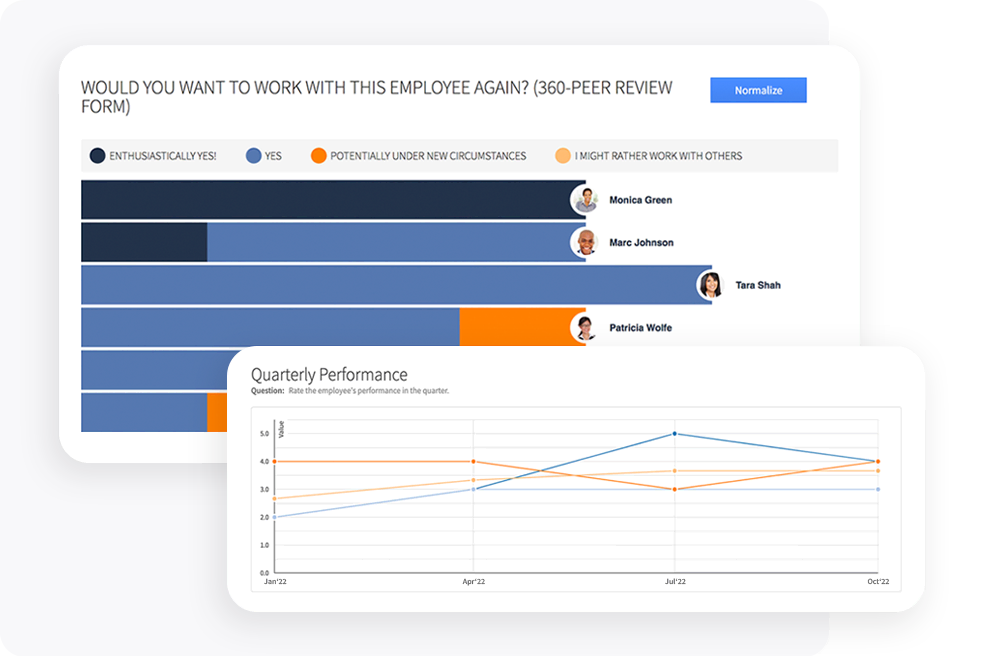This screenshot has width=984, height=656.
Task: Click Patricia Wolfe's avatar photo
Action: point(585,327)
